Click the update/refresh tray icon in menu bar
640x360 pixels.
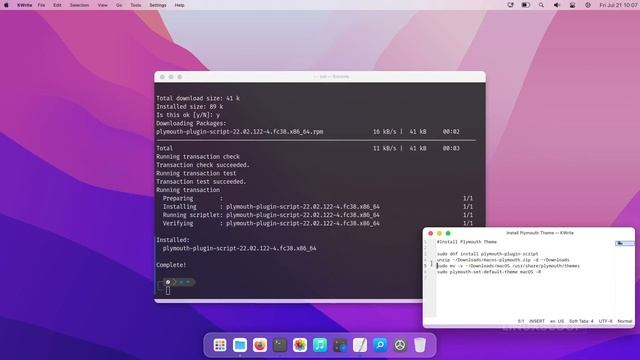pos(510,5)
